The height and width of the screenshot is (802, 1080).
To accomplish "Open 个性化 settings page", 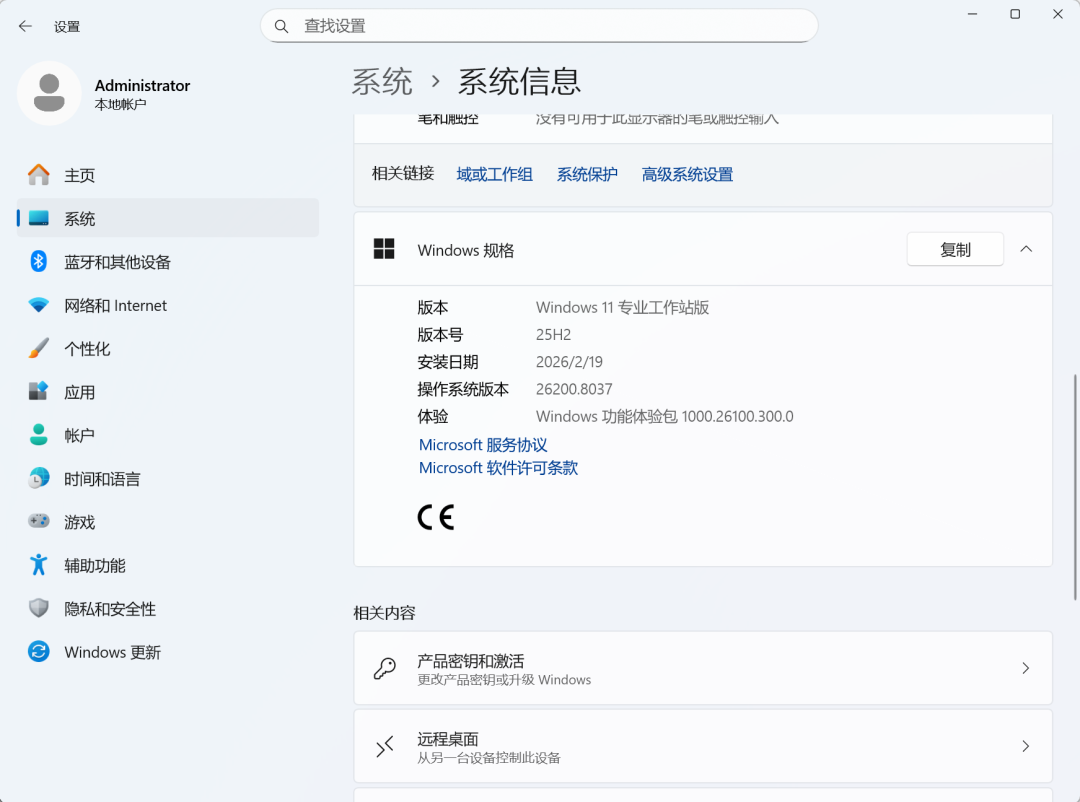I will [167, 349].
